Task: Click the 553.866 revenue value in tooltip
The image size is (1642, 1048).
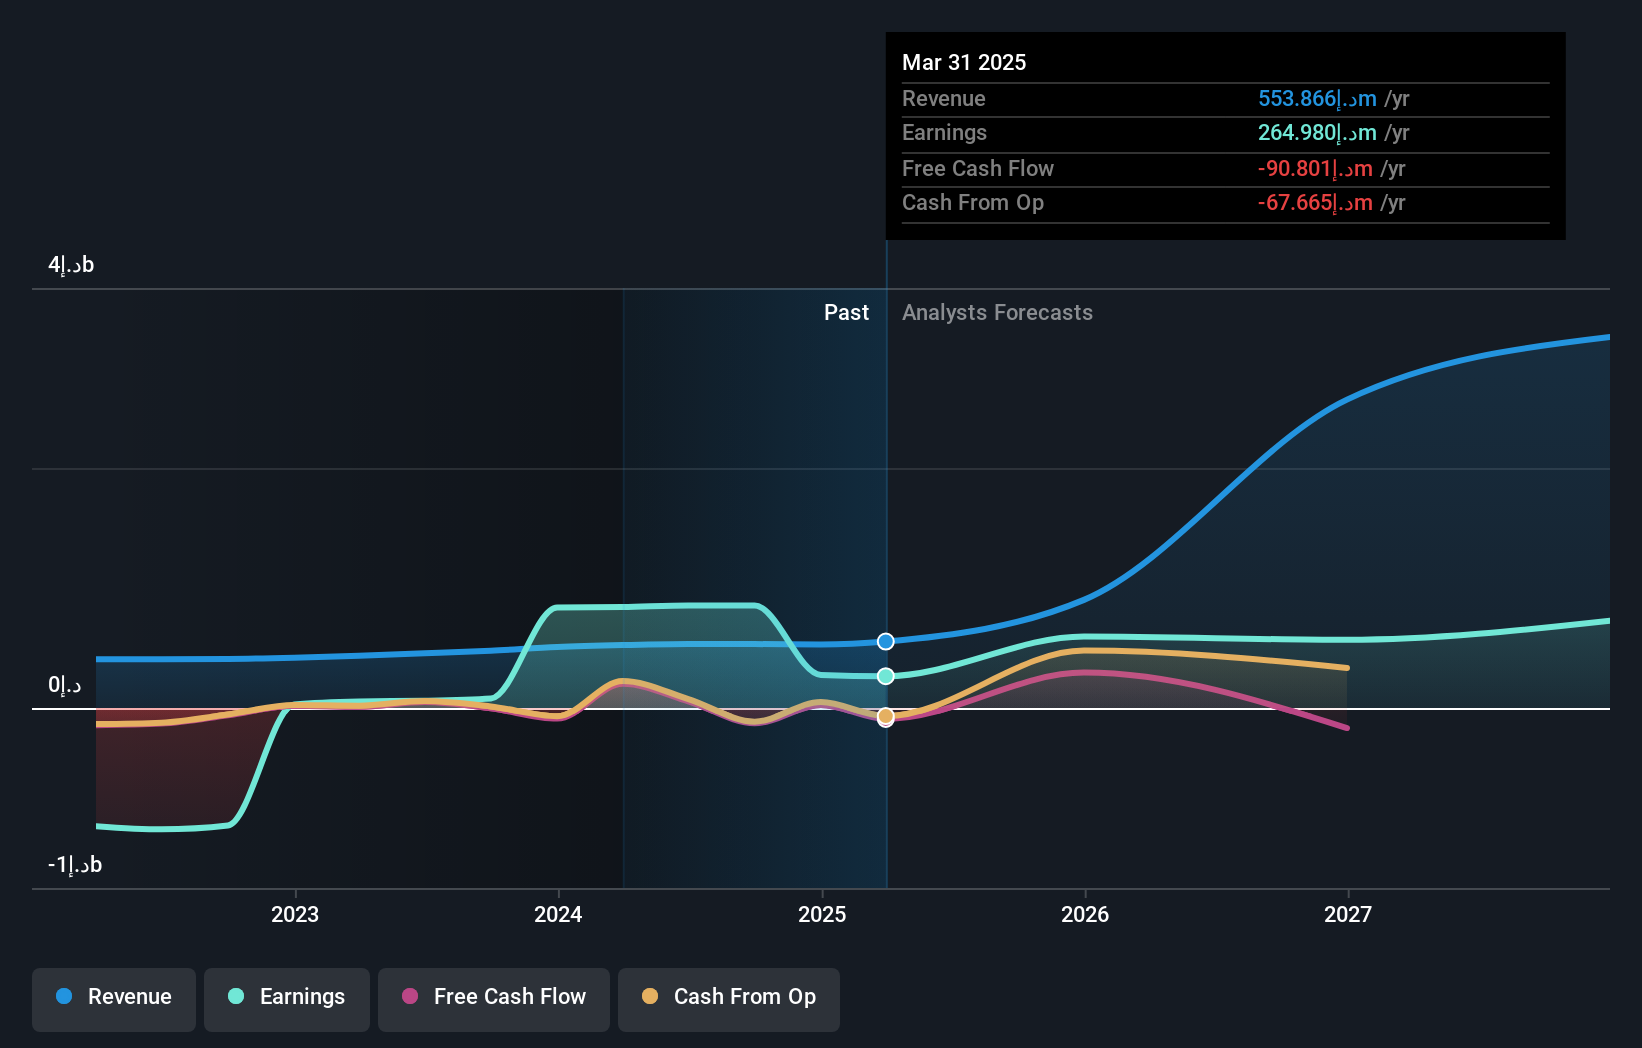Action: click(x=1317, y=98)
